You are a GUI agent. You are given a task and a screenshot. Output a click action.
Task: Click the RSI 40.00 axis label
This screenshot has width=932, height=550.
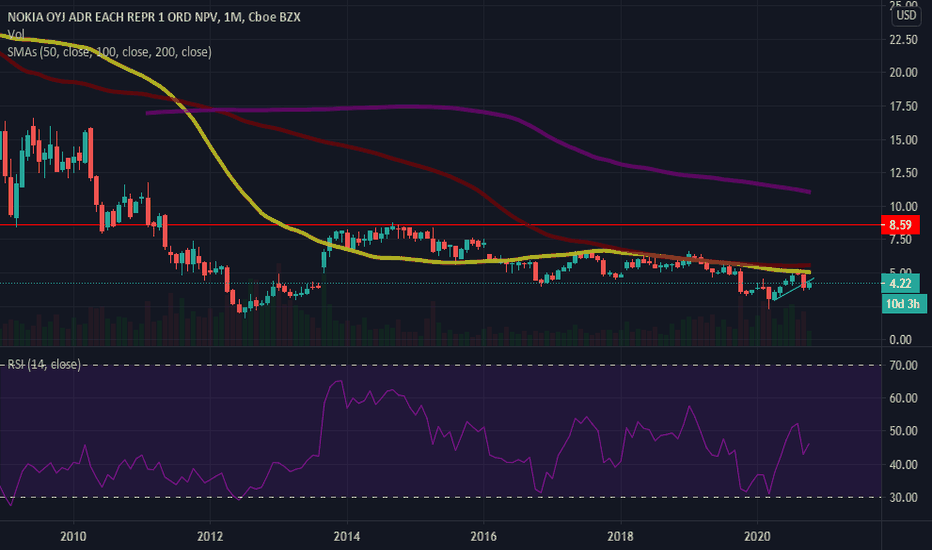click(903, 464)
